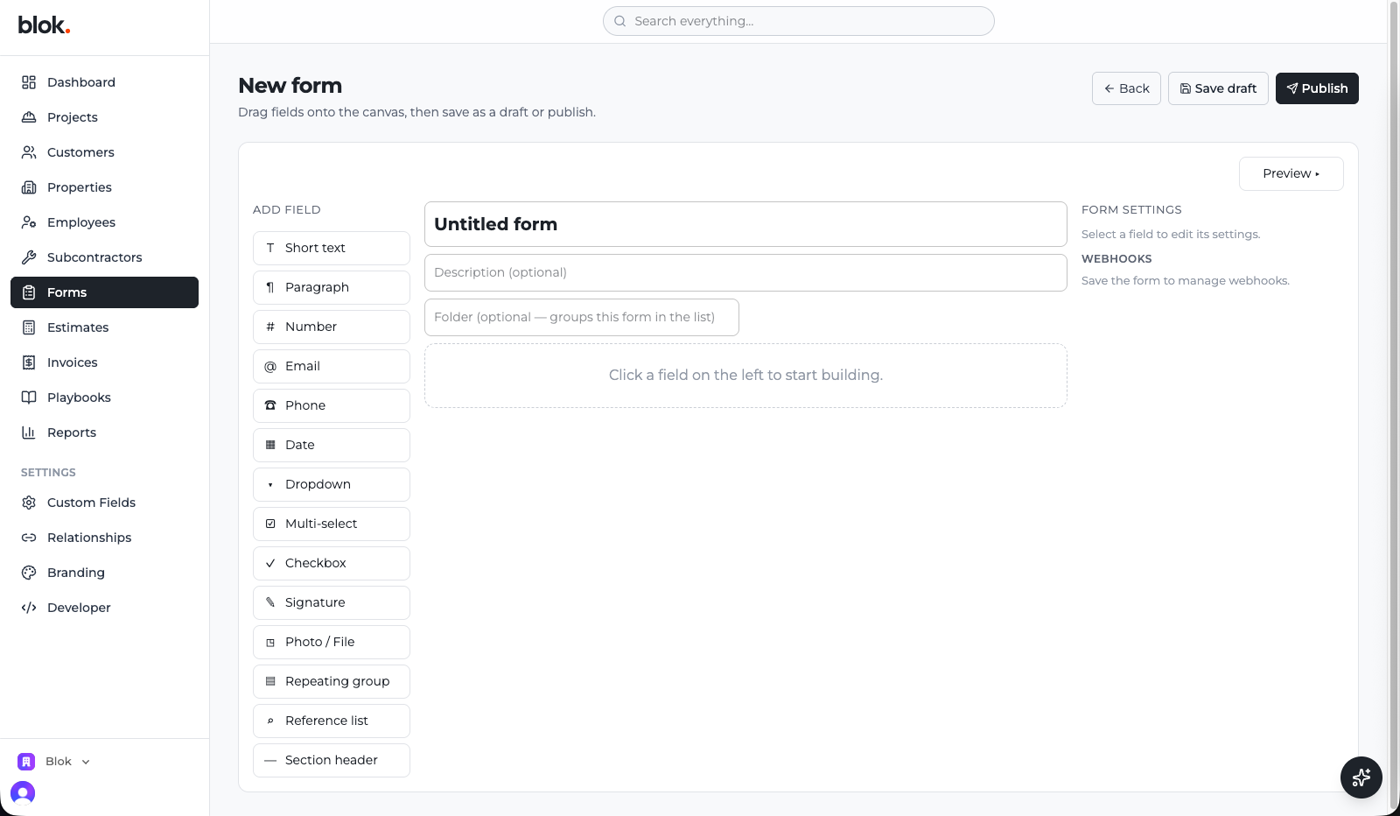Add a Short text field
Viewport: 1400px width, 816px height.
tap(331, 248)
